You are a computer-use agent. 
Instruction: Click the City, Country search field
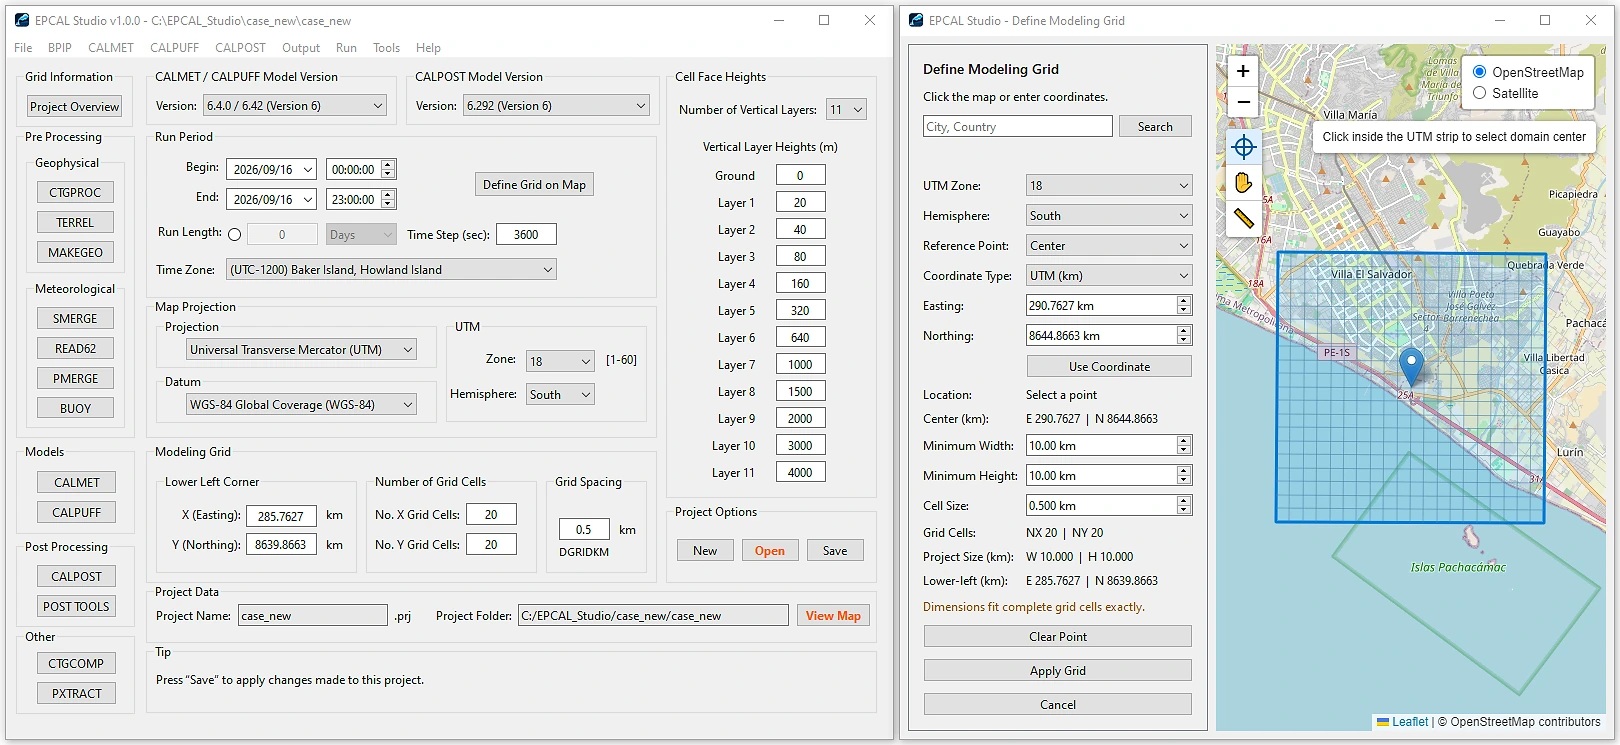click(1017, 127)
